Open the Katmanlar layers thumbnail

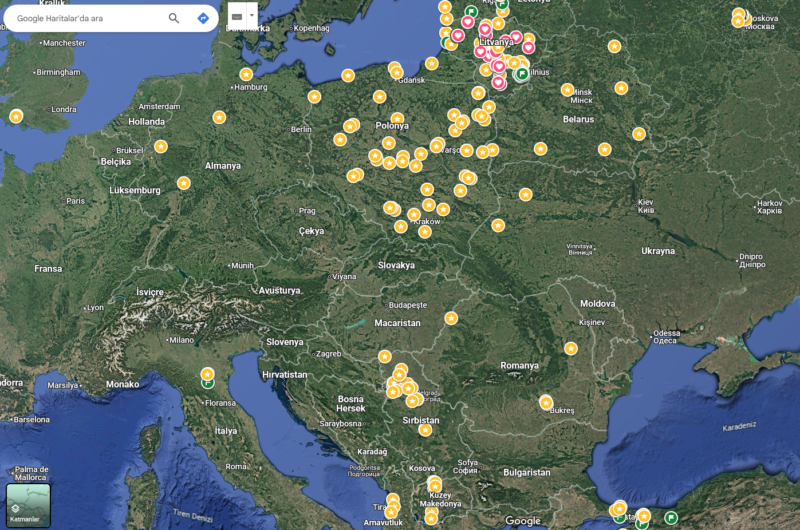click(x=28, y=505)
